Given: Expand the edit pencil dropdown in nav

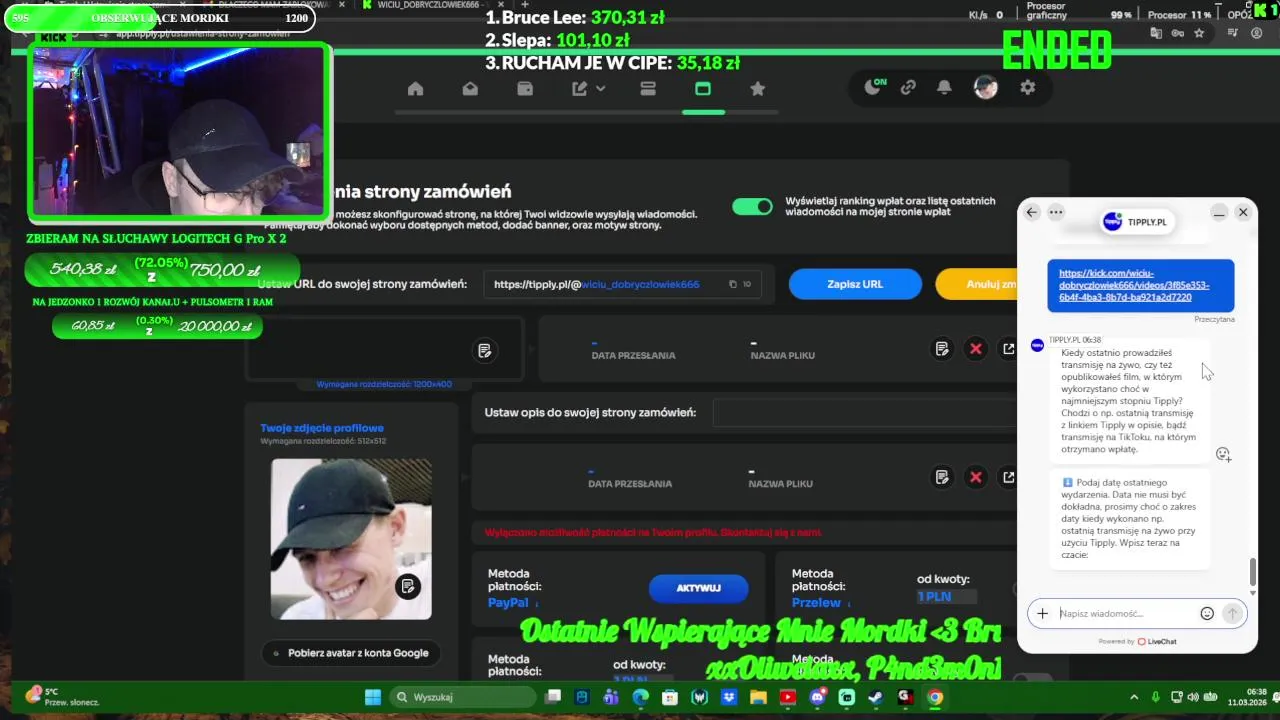Looking at the screenshot, I should [588, 89].
